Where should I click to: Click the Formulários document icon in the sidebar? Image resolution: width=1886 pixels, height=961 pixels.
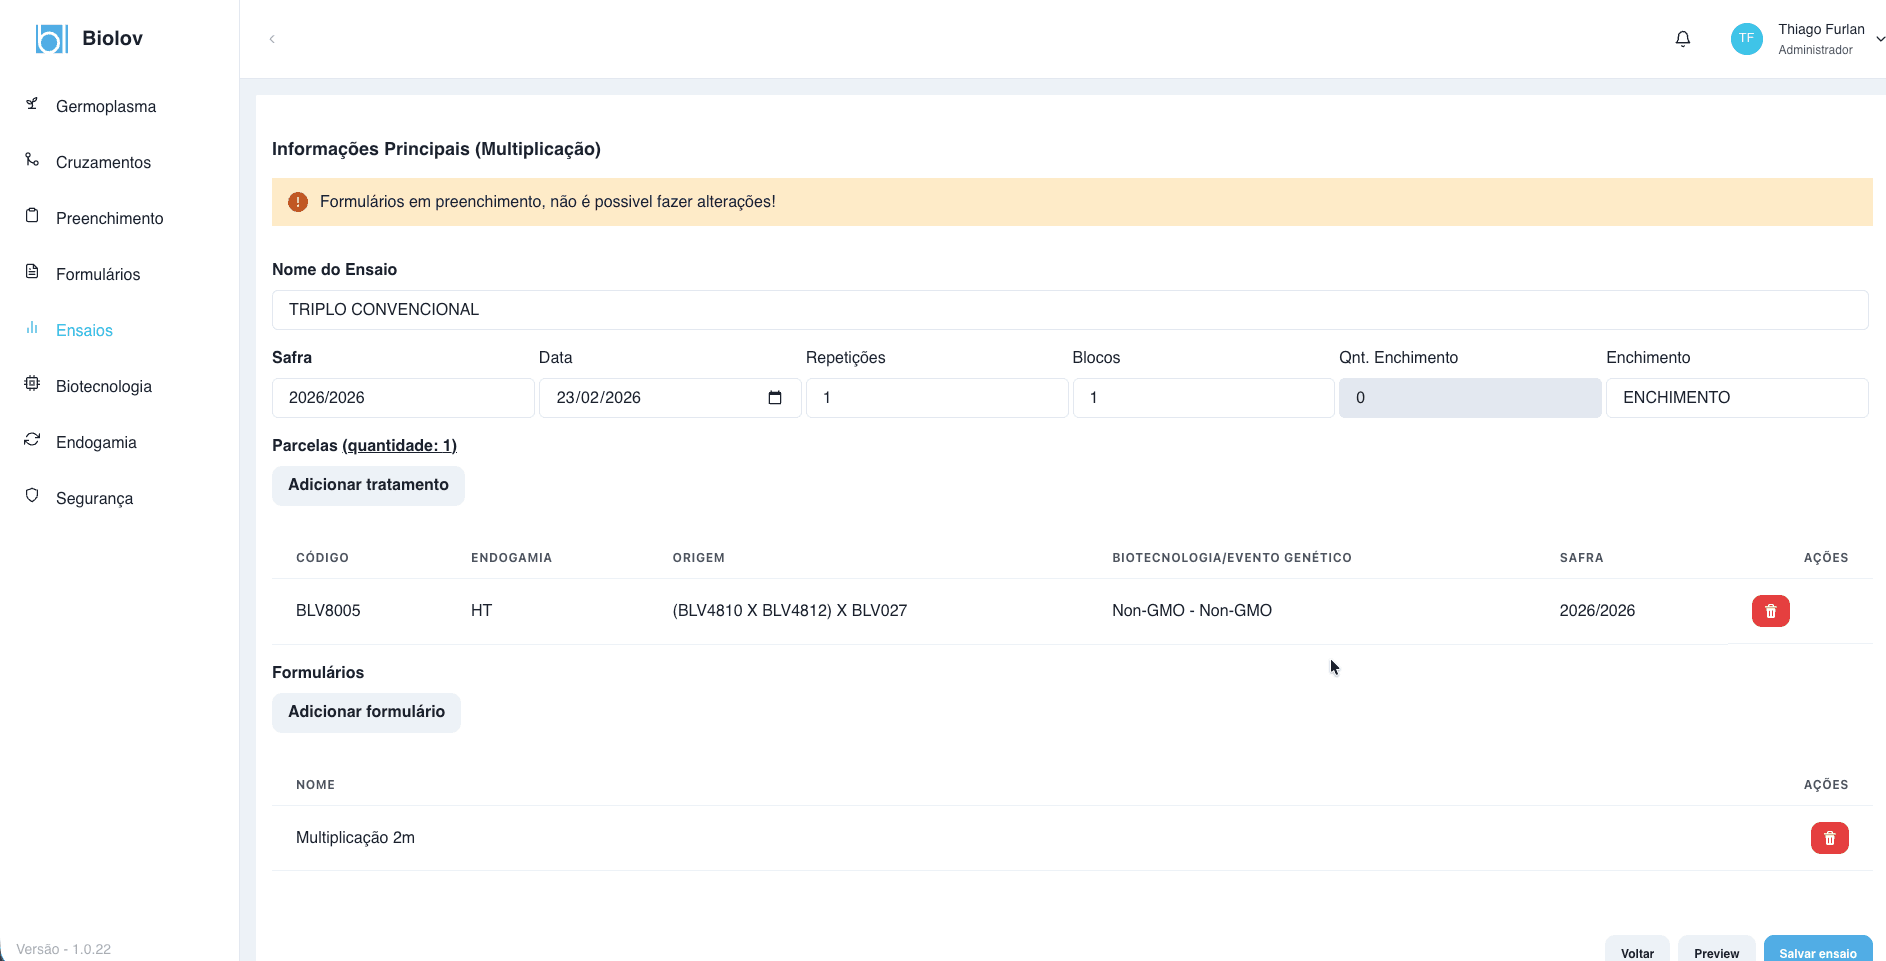click(32, 272)
